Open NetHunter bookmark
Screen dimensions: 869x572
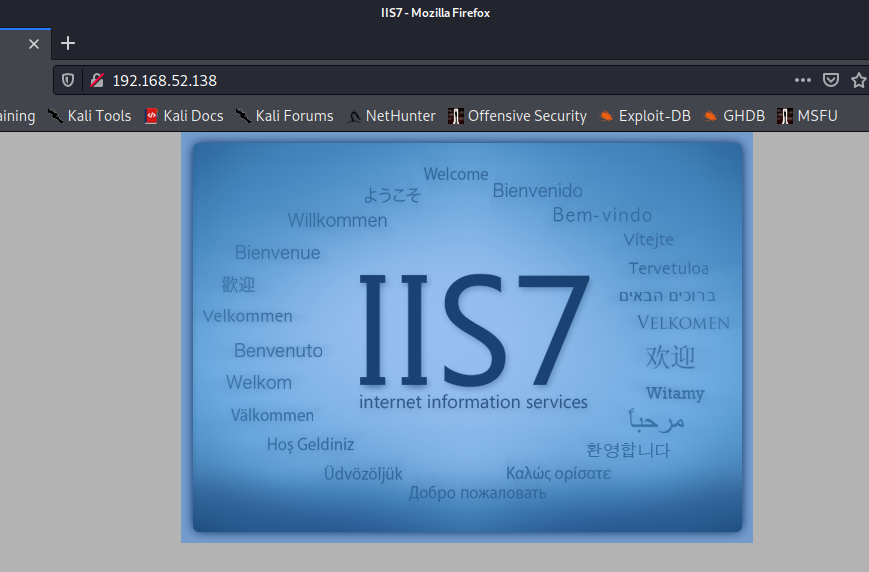(391, 116)
